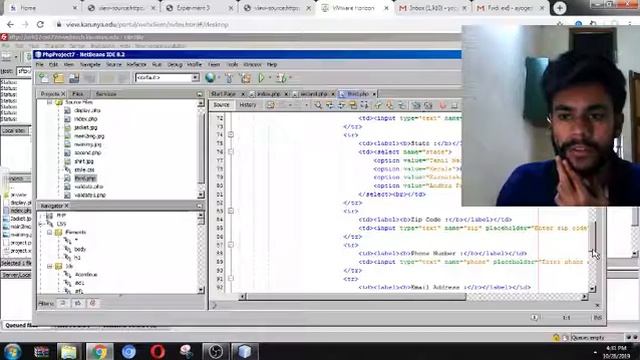Click the New File icon in NetBeans toolbar

[x=43, y=78]
